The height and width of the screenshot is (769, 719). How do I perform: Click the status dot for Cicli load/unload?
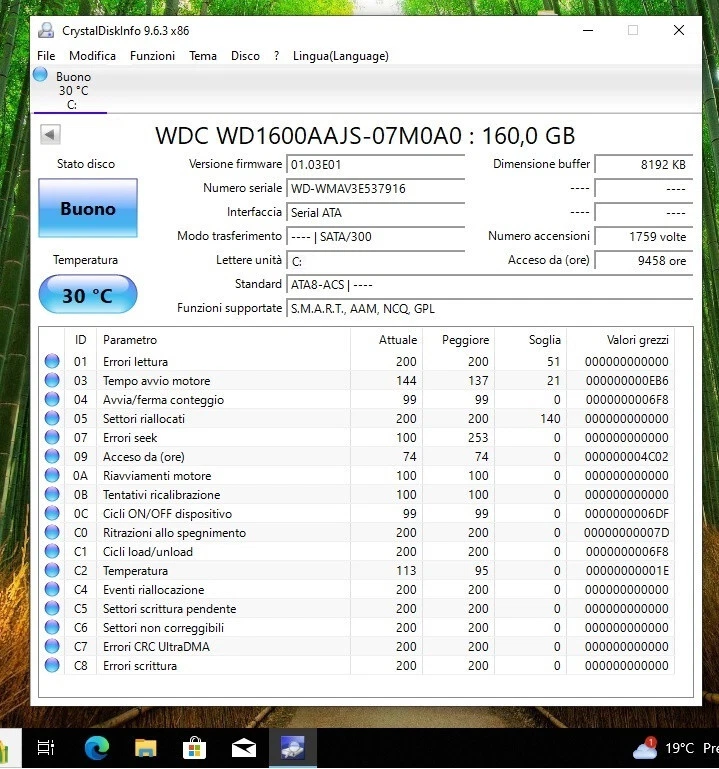pyautogui.click(x=52, y=551)
